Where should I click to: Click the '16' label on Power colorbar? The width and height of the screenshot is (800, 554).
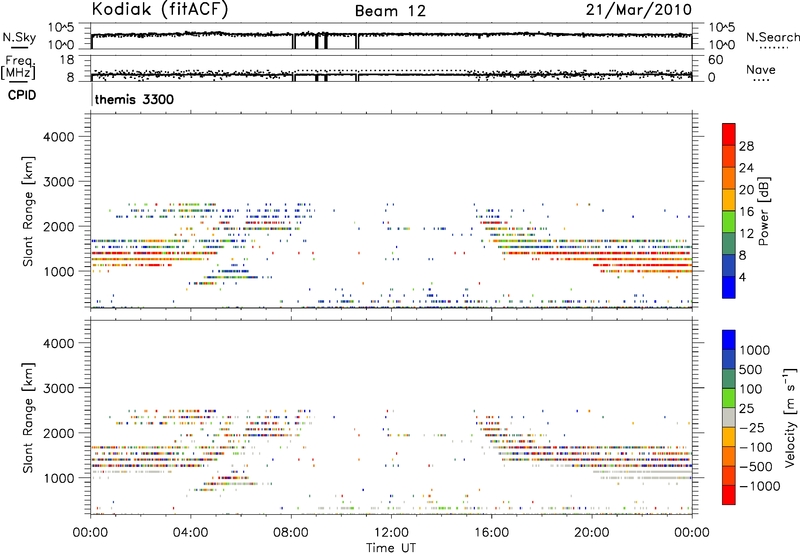click(x=746, y=212)
